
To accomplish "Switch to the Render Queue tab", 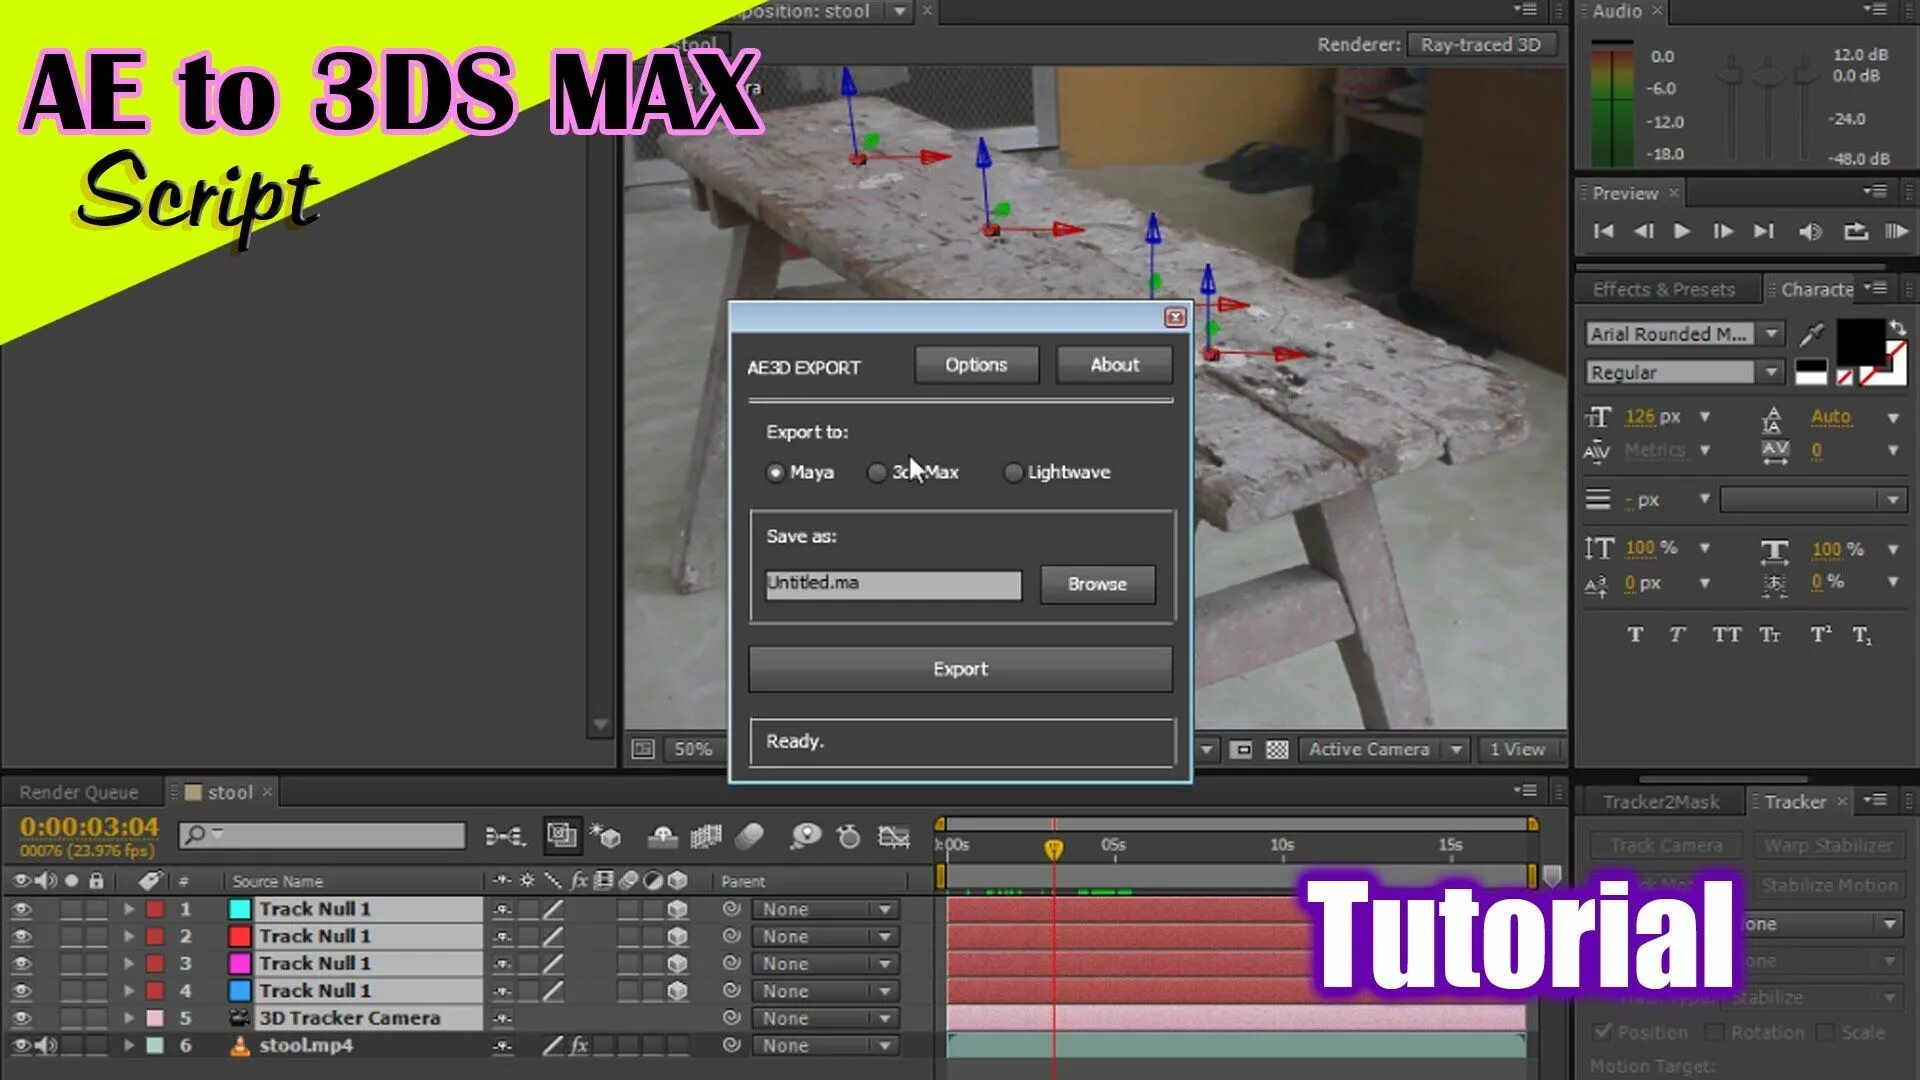I will [79, 793].
